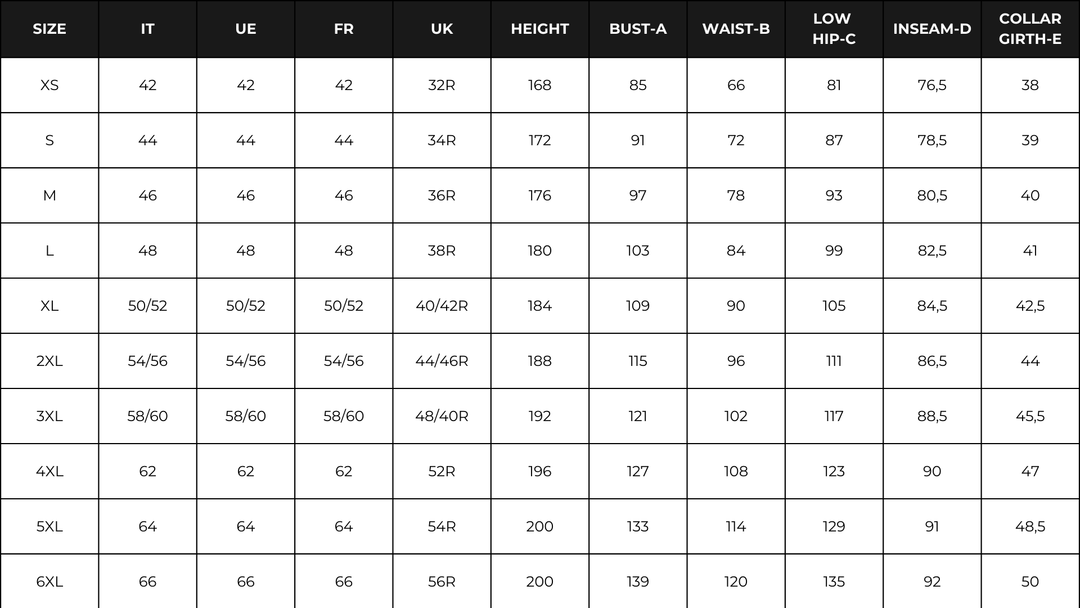The height and width of the screenshot is (608, 1080).
Task: Click the 56R UK size cell
Action: point(441,581)
